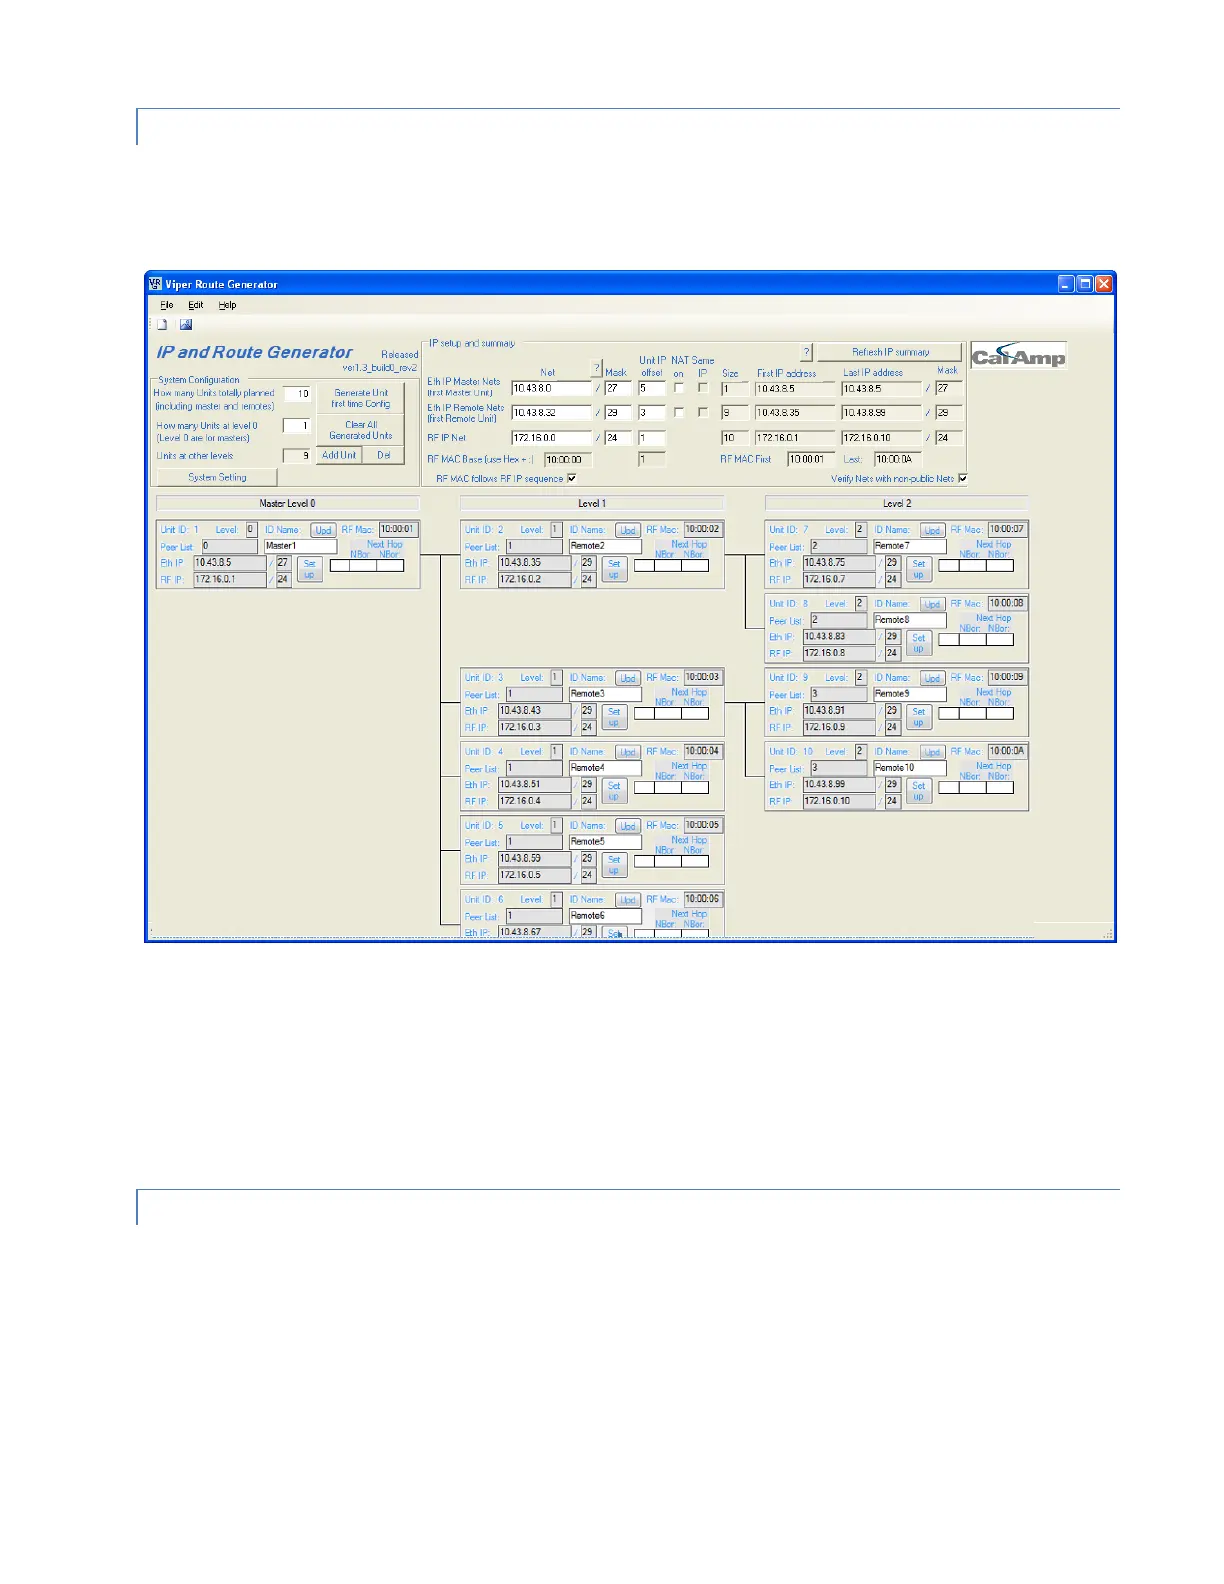Click the help question mark beside Net column

pos(597,368)
